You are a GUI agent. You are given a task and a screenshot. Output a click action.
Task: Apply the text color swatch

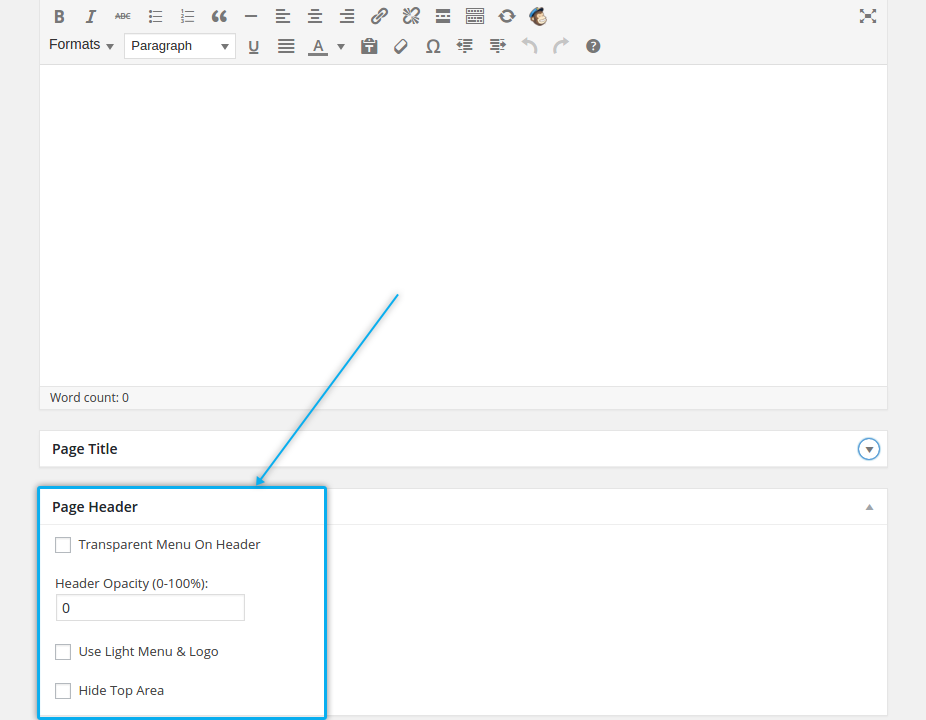[x=317, y=46]
